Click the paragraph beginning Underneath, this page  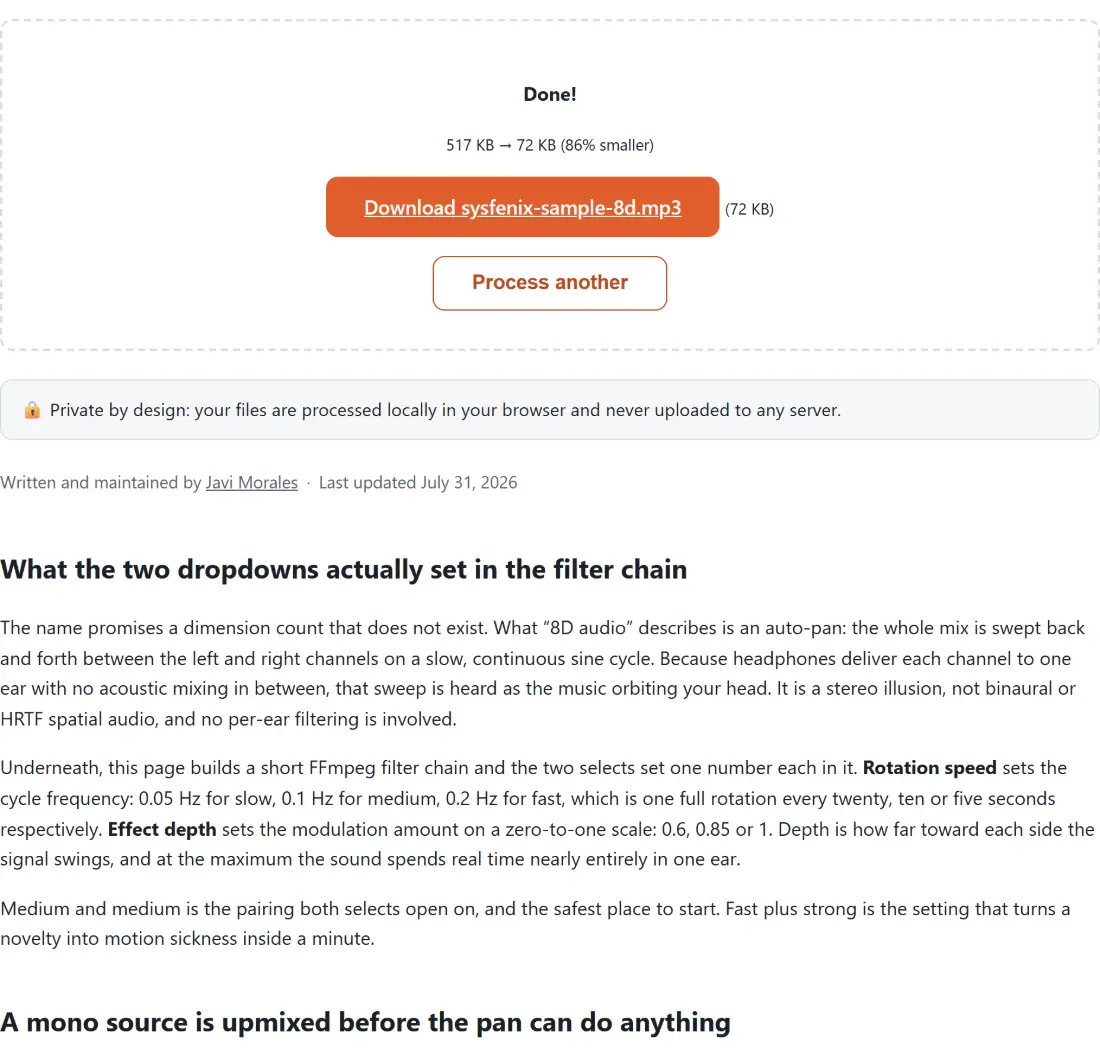point(547,814)
